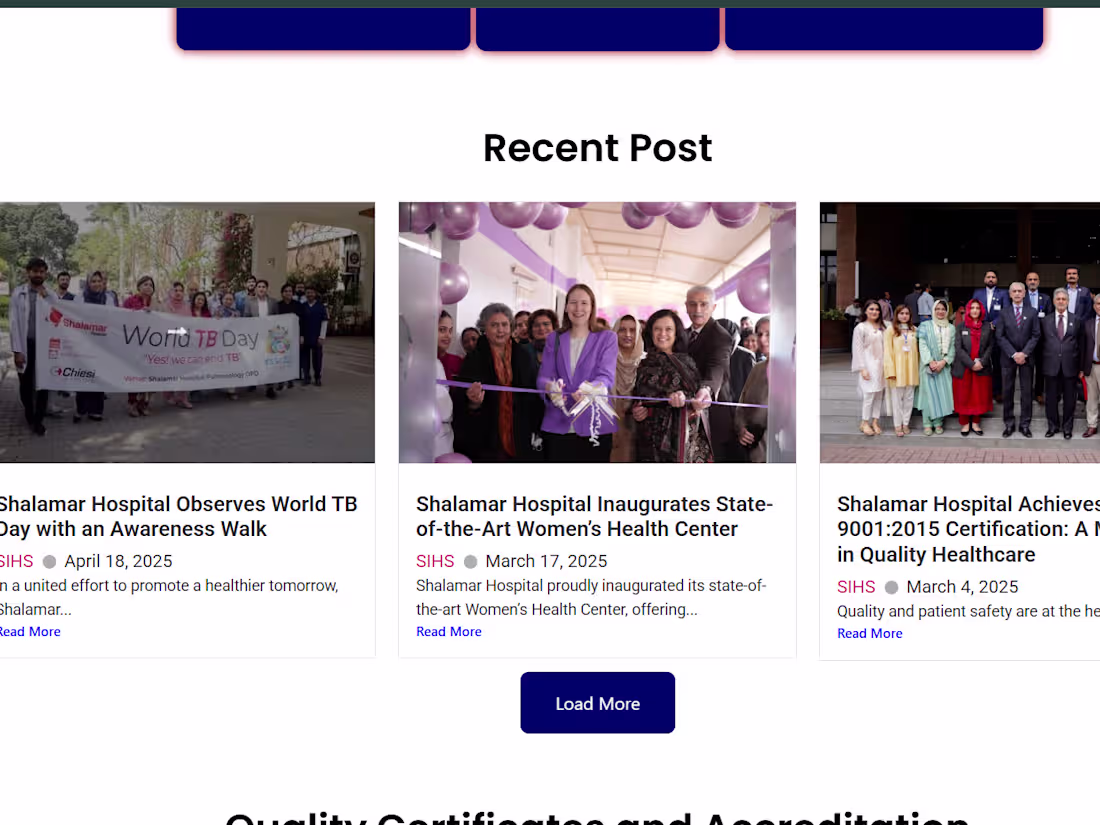Click the gray dot beside March 17, 2025
The width and height of the screenshot is (1100, 825).
coord(469,561)
